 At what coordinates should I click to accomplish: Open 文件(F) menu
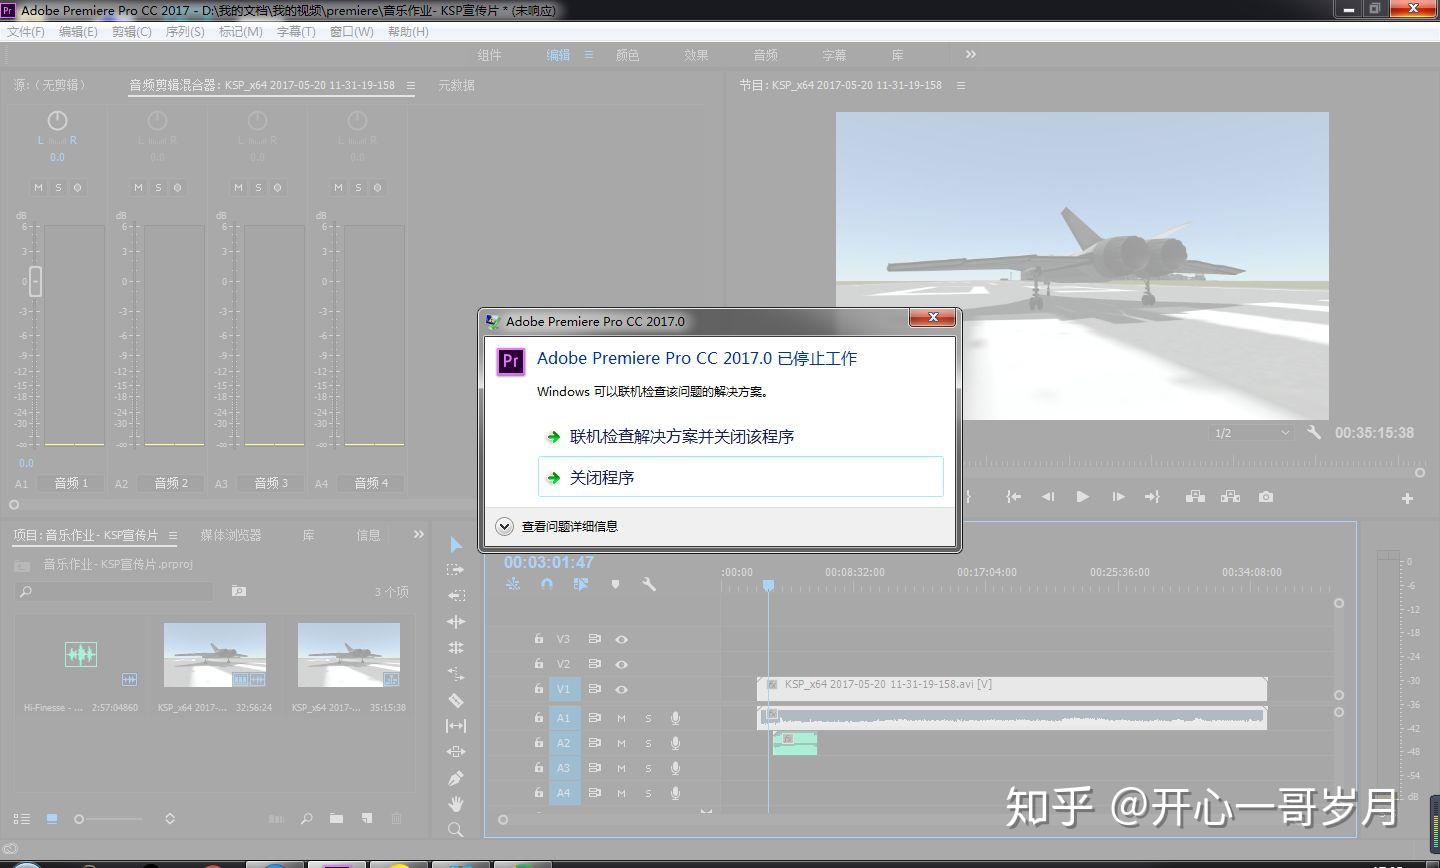click(x=26, y=31)
